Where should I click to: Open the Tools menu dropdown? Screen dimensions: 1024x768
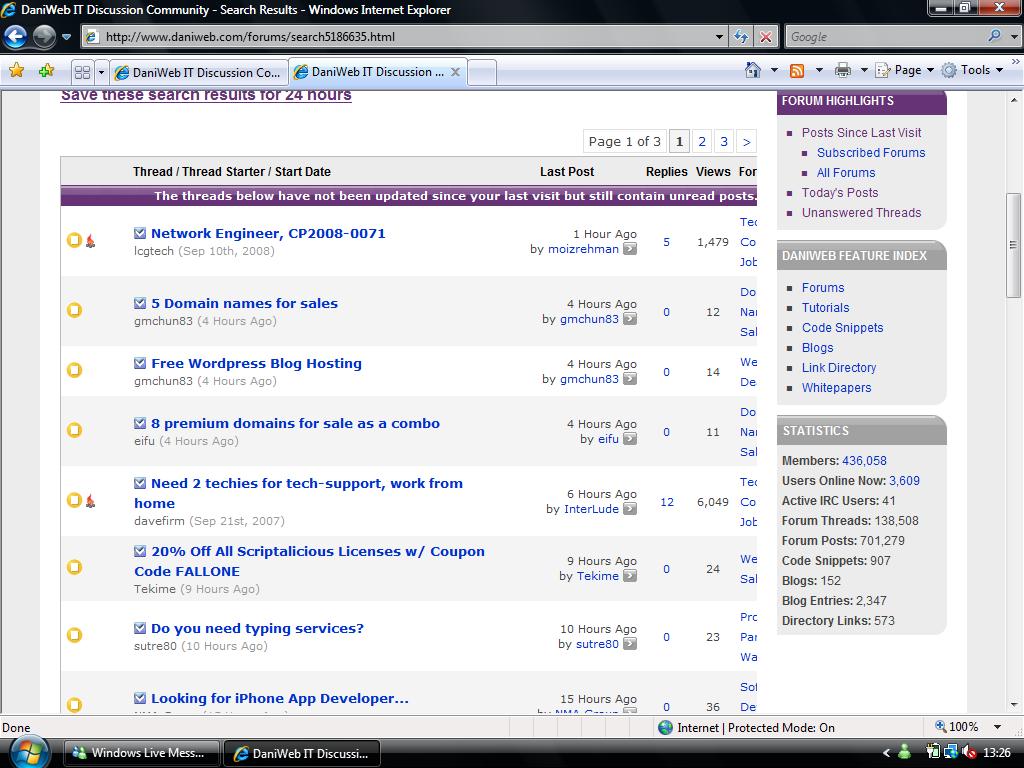(x=972, y=70)
